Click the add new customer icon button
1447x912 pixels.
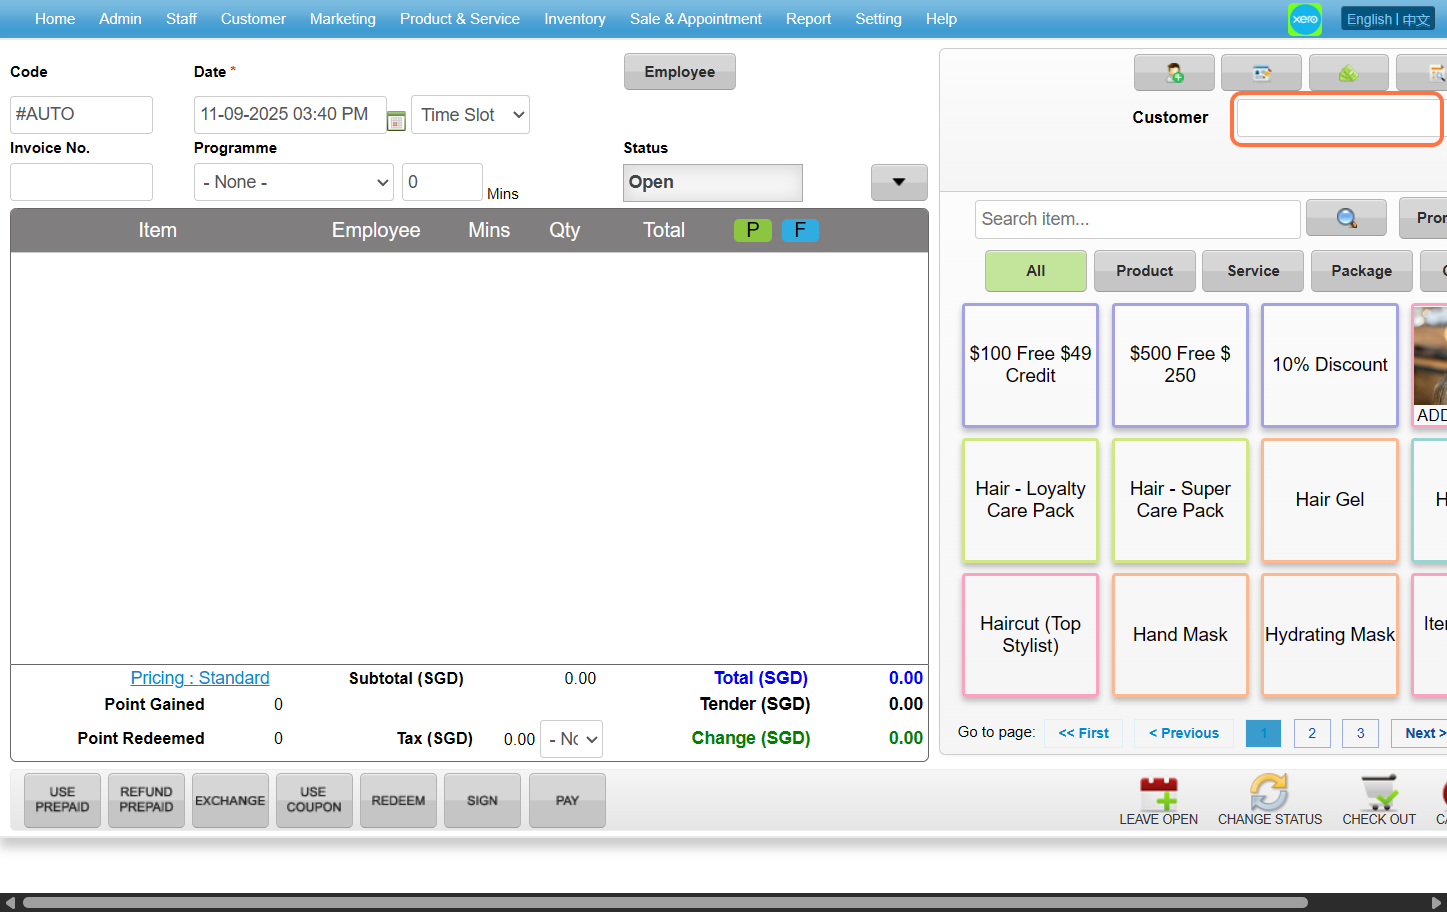pos(1174,73)
